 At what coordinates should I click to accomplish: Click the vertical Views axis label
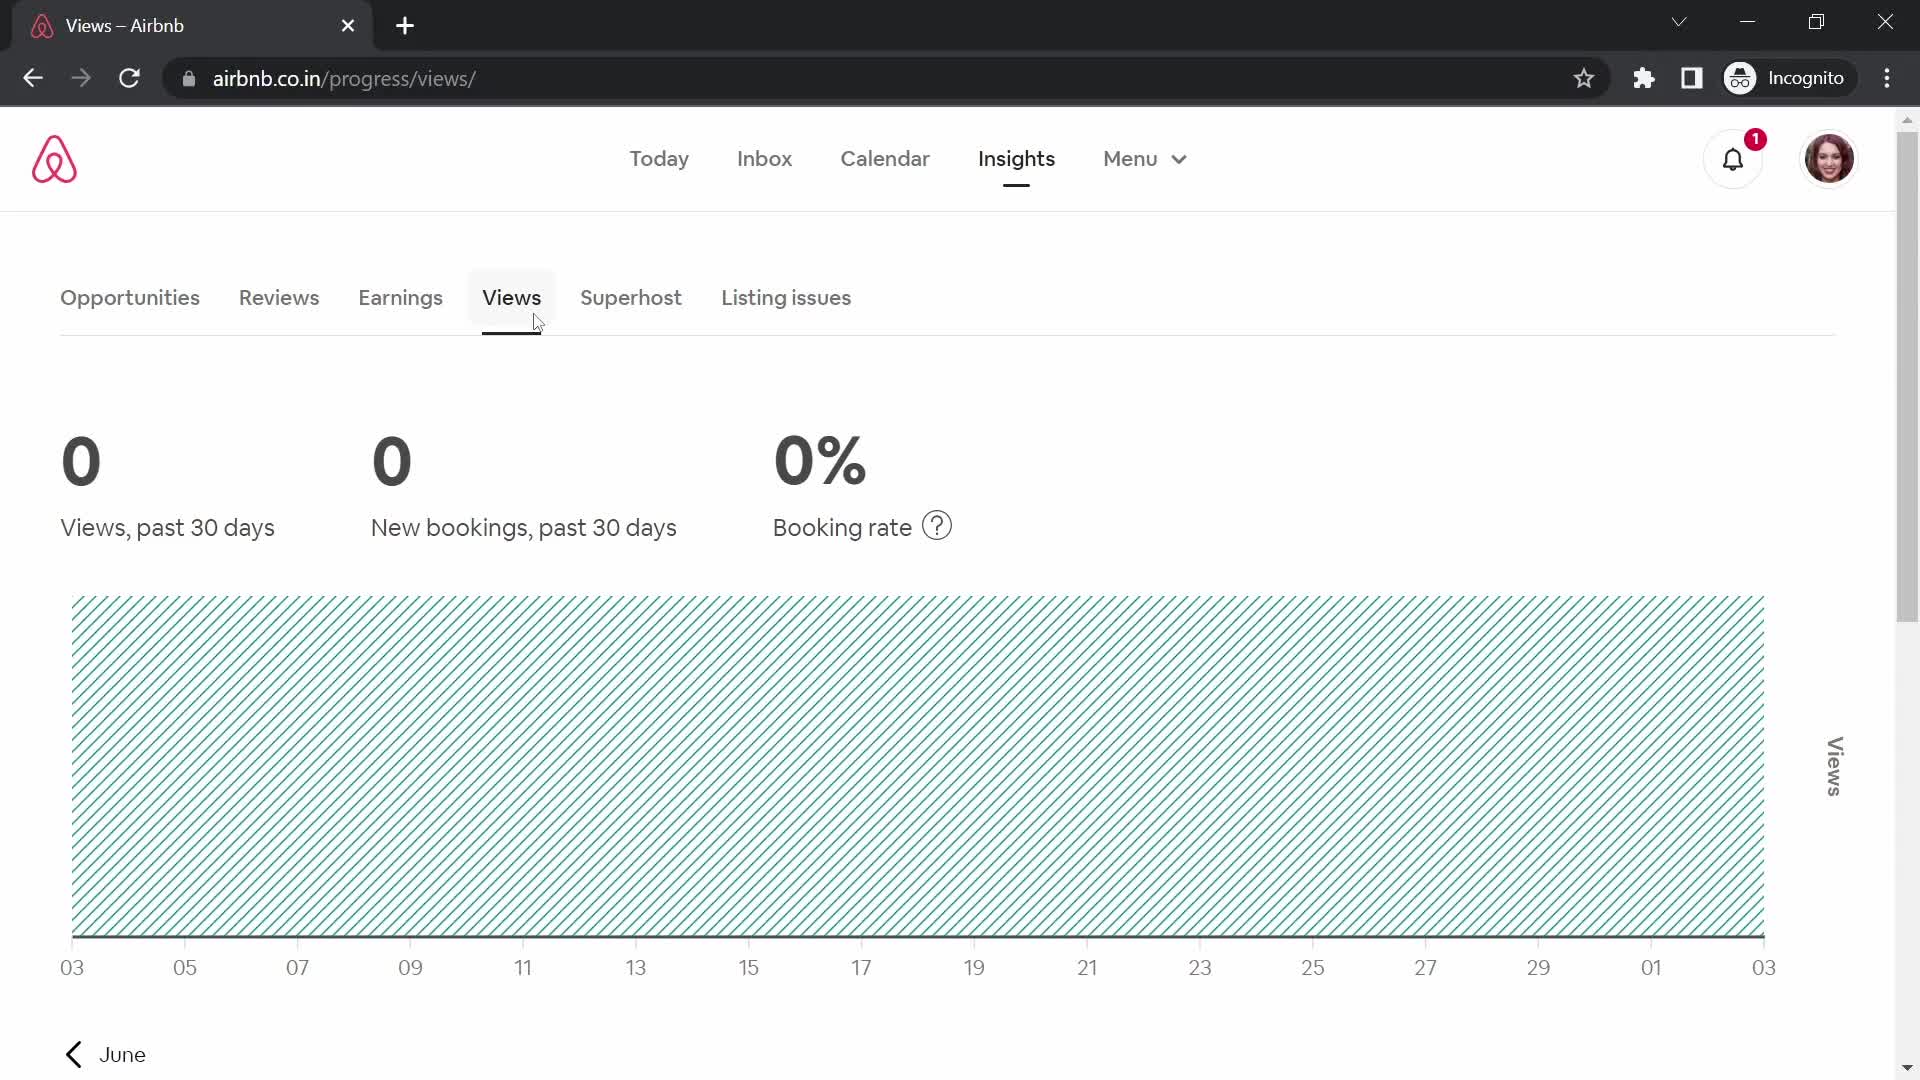[x=1835, y=767]
